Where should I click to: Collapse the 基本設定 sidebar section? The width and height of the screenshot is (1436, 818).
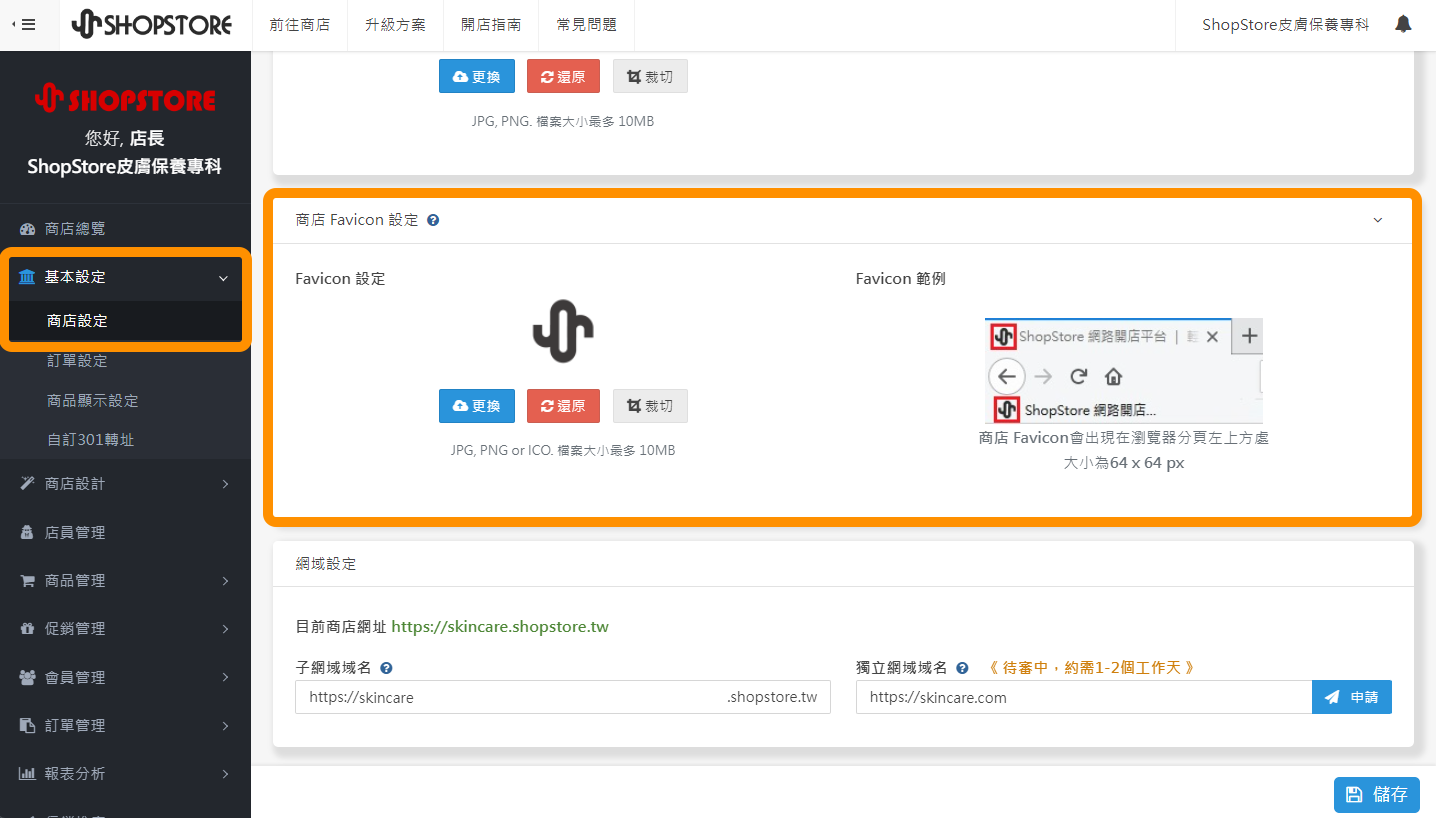[125, 277]
